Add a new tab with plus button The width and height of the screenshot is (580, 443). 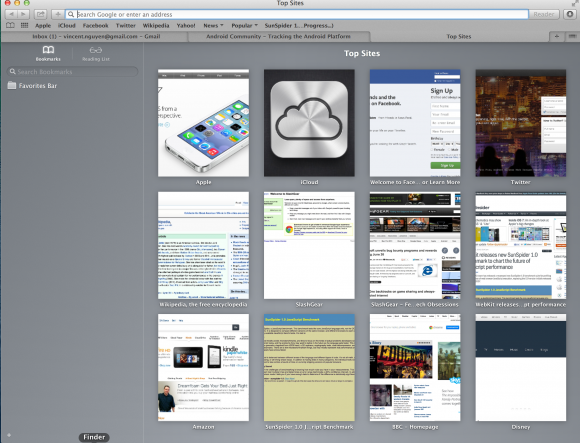point(556,36)
